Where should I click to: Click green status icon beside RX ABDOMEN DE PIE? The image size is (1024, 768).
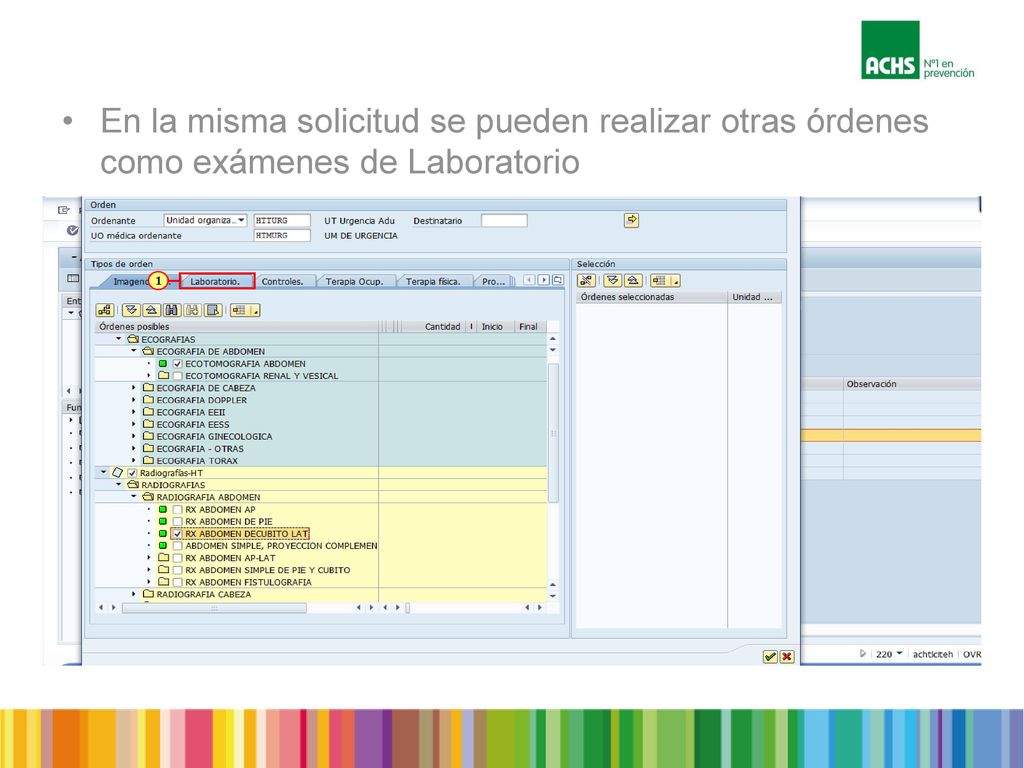pyautogui.click(x=163, y=521)
